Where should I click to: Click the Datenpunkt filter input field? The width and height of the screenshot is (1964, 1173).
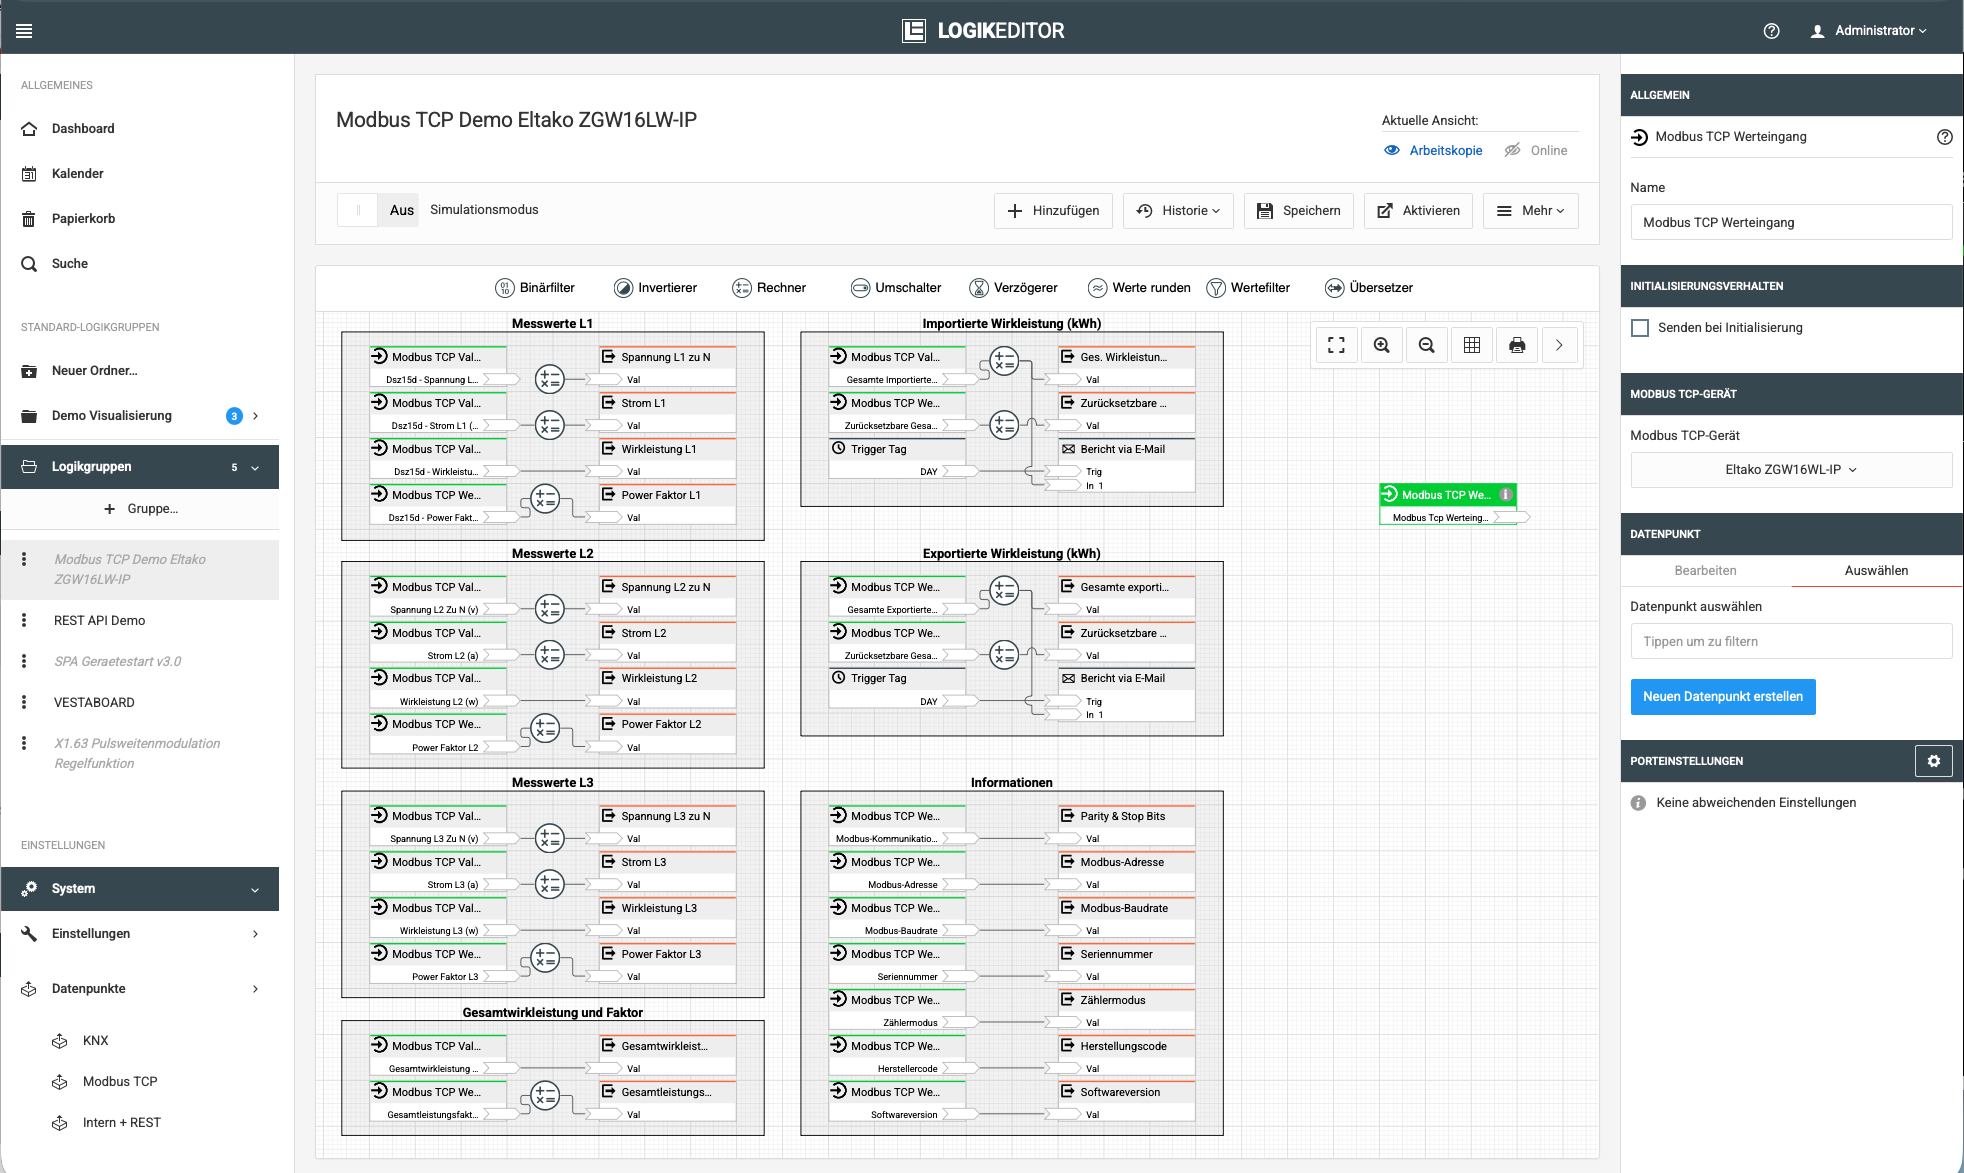1790,642
